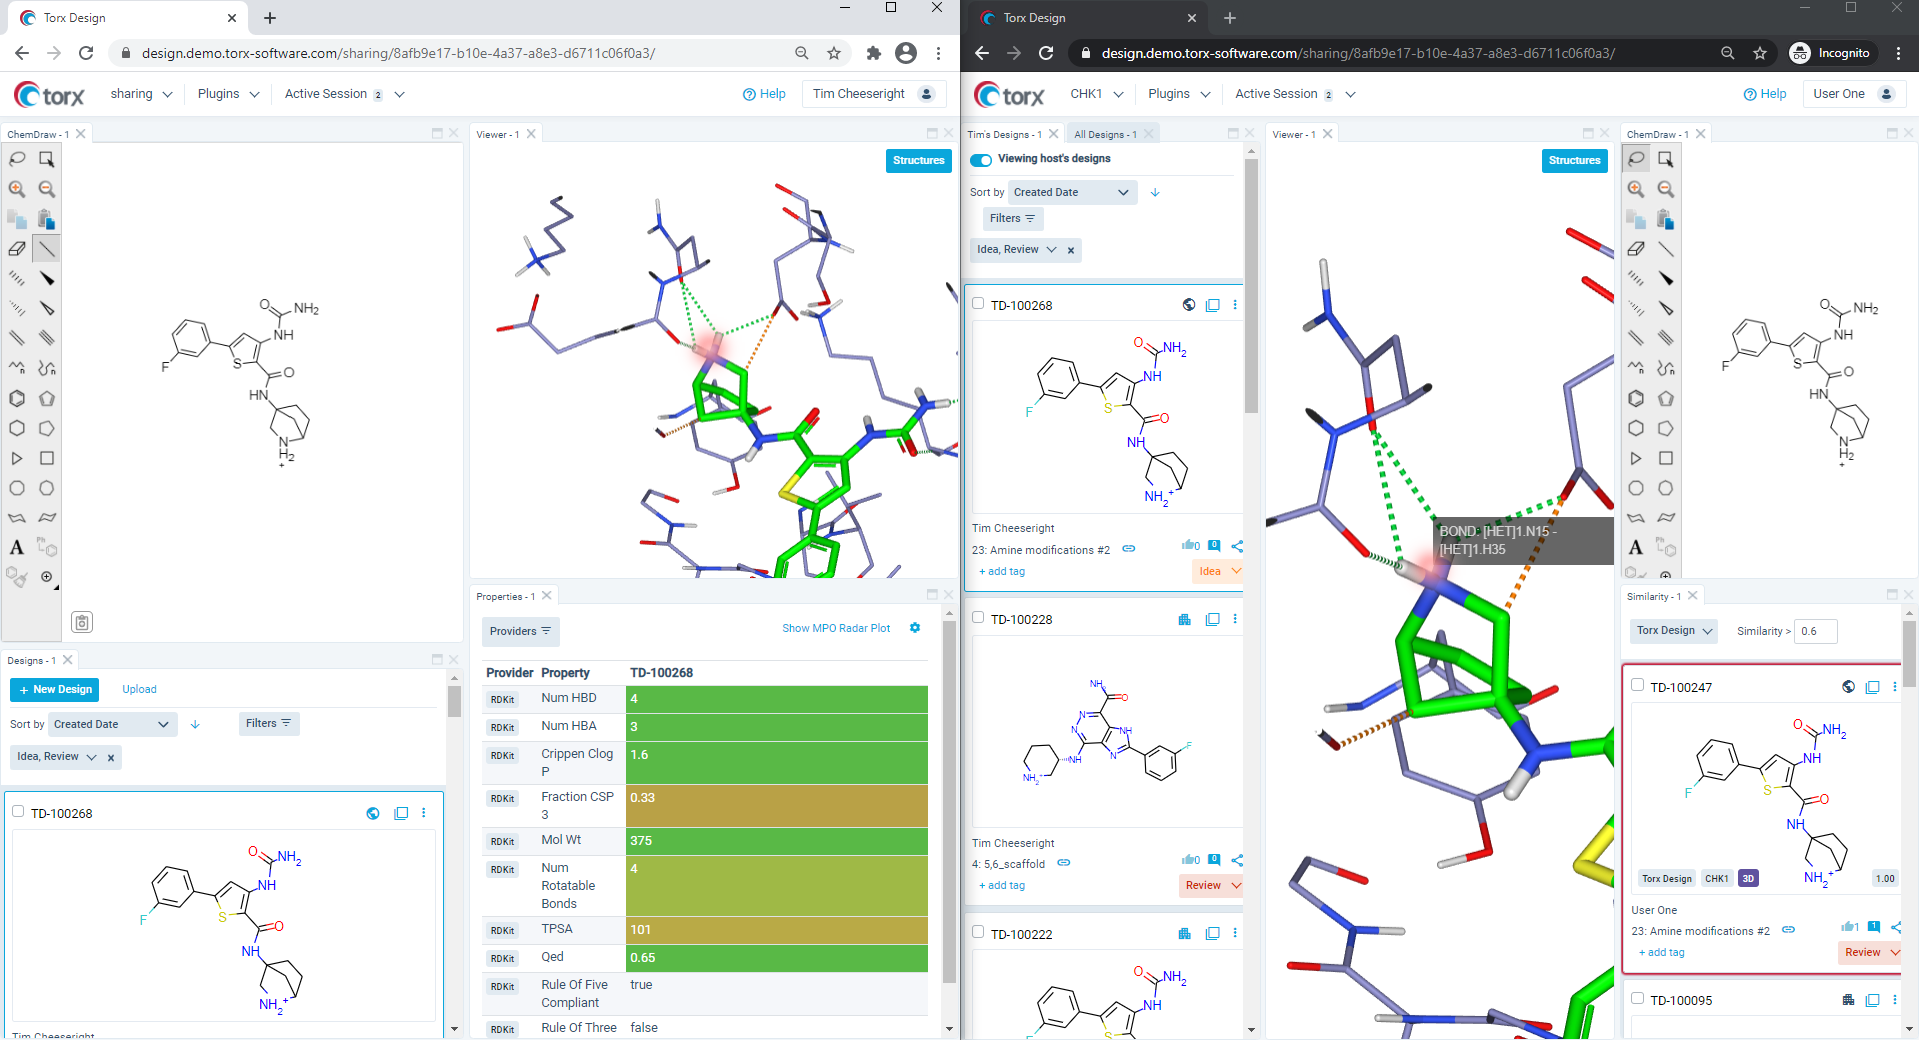Select the bold wedge bond tool in left ChemDraw
The width and height of the screenshot is (1919, 1040).
(46, 279)
